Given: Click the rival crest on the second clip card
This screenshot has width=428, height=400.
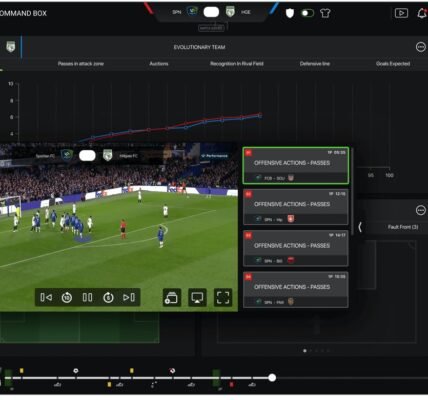Looking at the screenshot, I should point(291,219).
